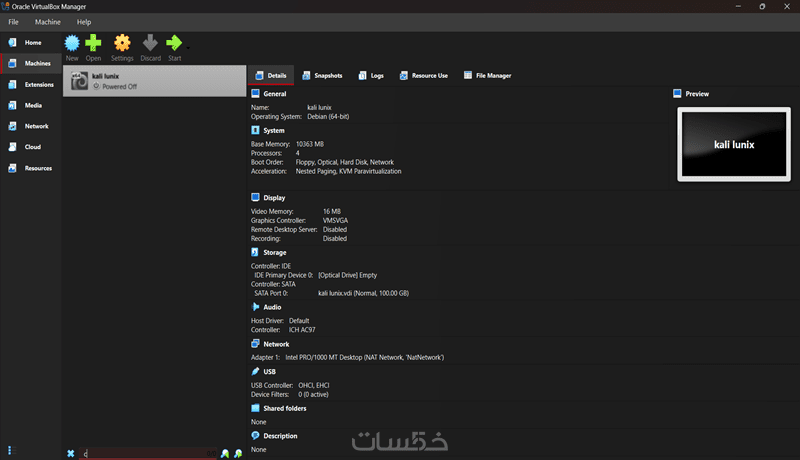Click the Description section heading
The height and width of the screenshot is (460, 800).
pos(280,436)
